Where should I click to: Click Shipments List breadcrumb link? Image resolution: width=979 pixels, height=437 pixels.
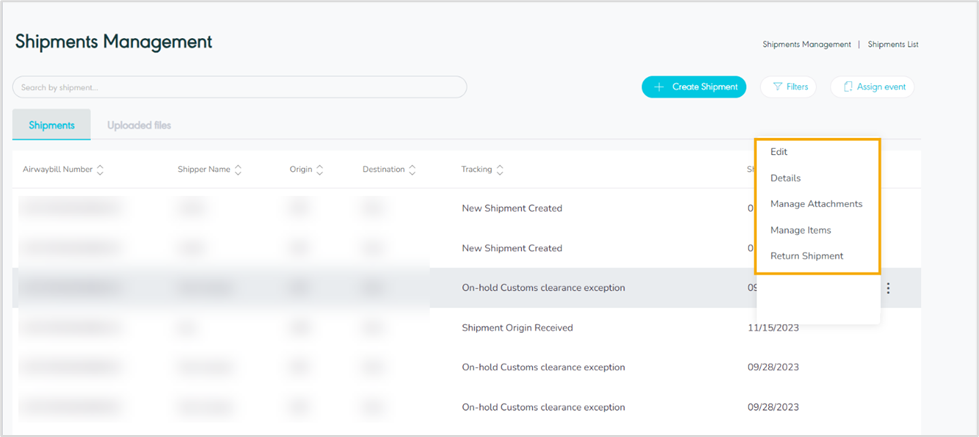pos(893,45)
